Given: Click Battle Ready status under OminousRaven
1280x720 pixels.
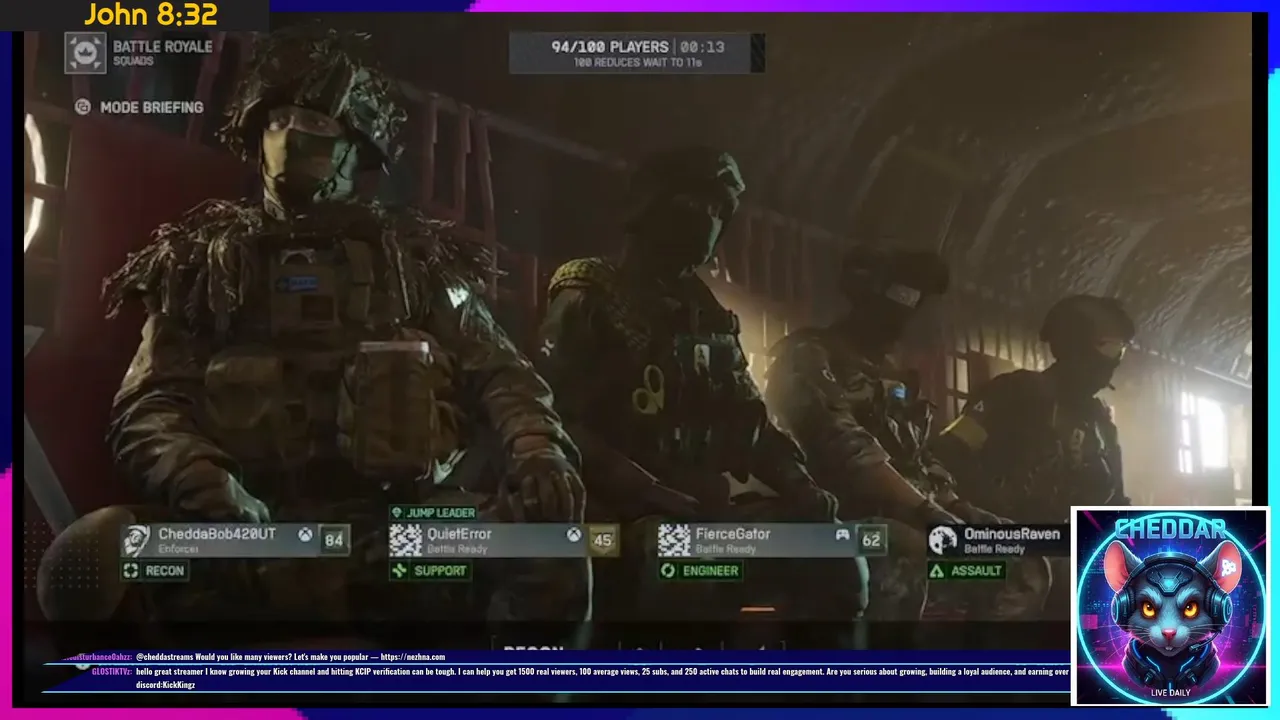Looking at the screenshot, I should 994,549.
